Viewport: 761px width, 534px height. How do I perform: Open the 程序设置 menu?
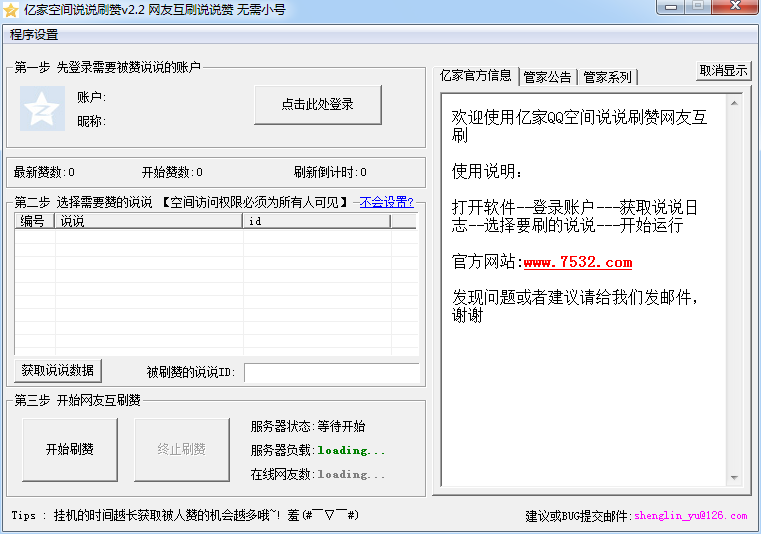point(34,35)
